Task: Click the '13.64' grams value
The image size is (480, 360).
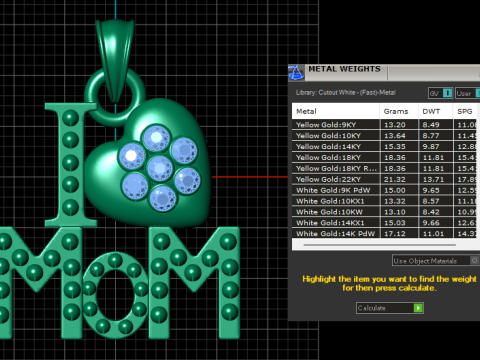Action: [x=395, y=136]
